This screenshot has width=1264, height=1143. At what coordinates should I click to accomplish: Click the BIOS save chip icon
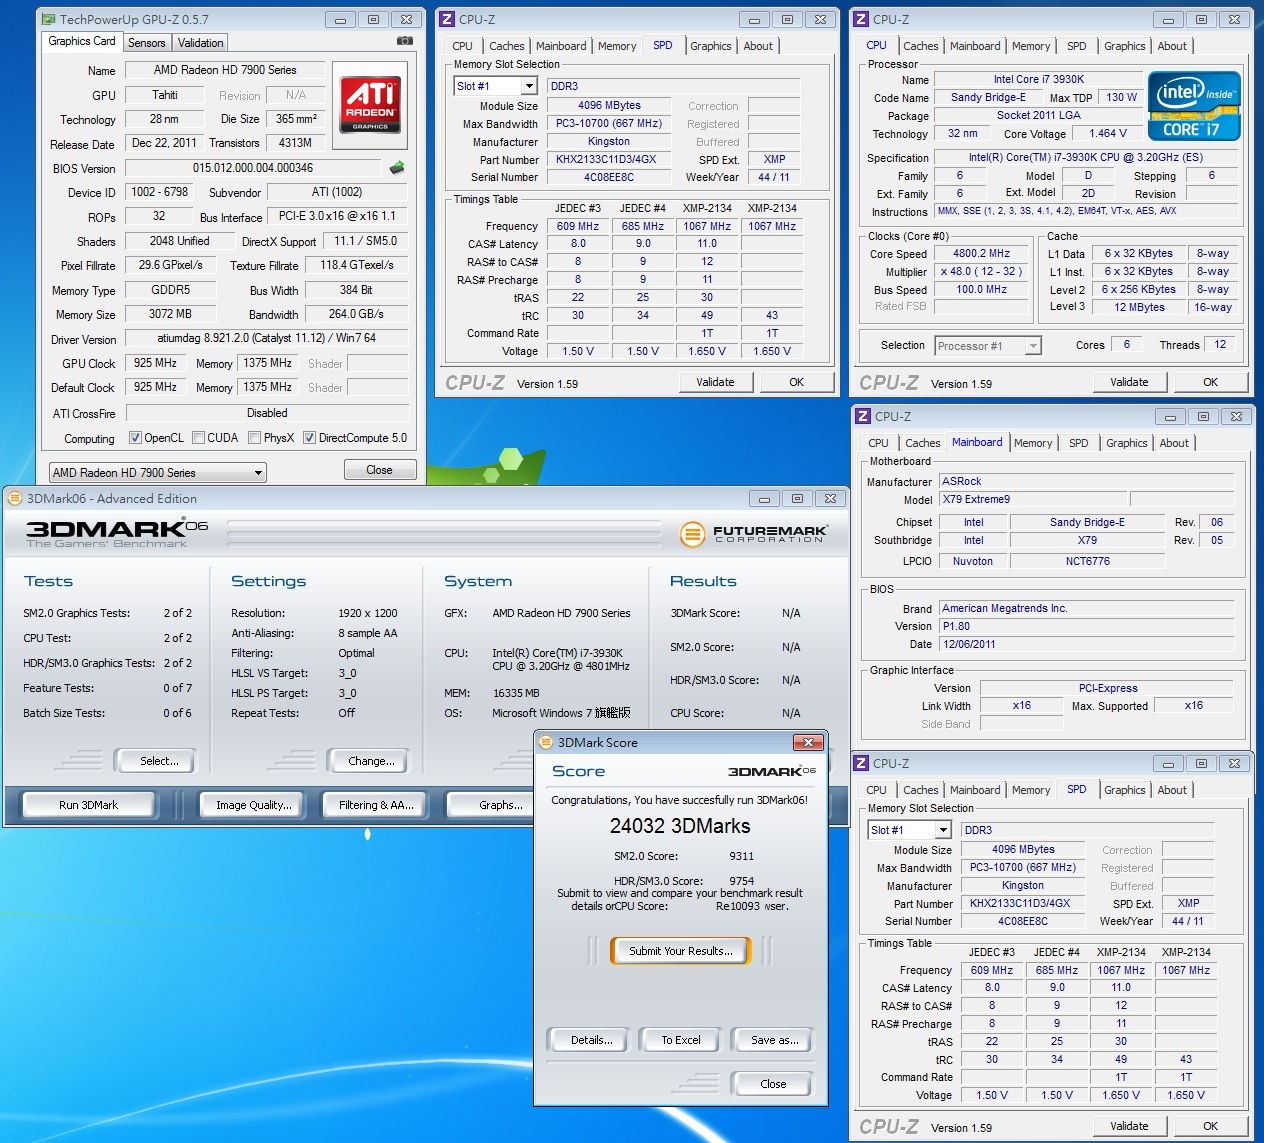pos(397,168)
